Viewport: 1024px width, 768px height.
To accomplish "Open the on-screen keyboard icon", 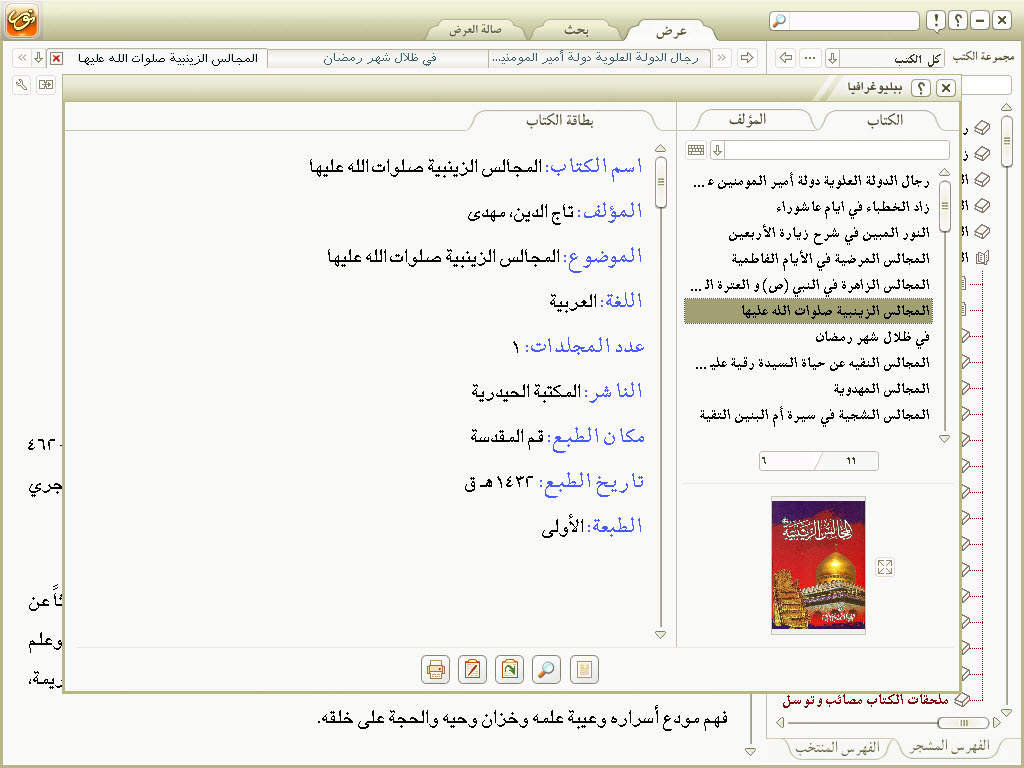I will 696,150.
